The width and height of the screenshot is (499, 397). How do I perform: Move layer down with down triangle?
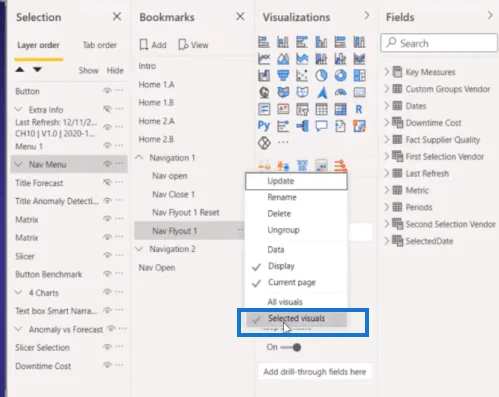coord(37,70)
